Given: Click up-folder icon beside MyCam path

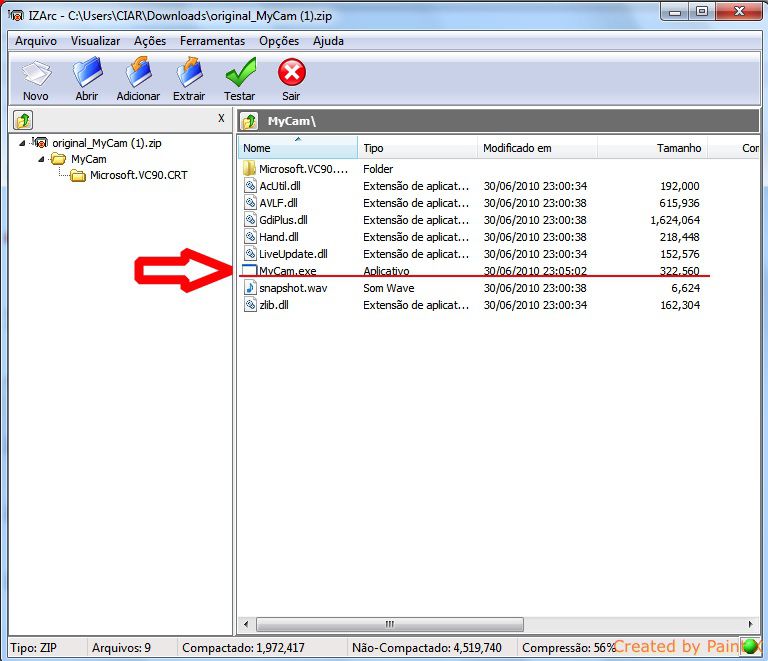Looking at the screenshot, I should pos(250,121).
